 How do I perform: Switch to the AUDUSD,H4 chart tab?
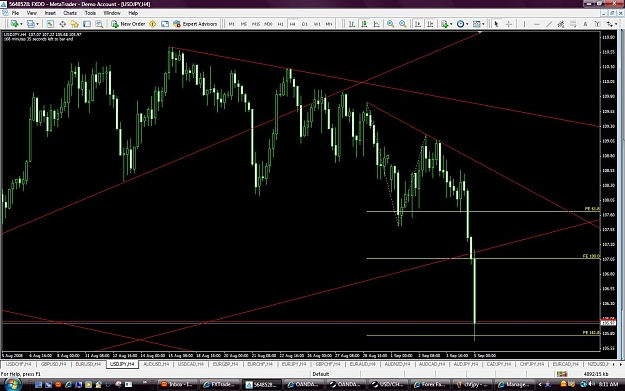click(x=156, y=364)
